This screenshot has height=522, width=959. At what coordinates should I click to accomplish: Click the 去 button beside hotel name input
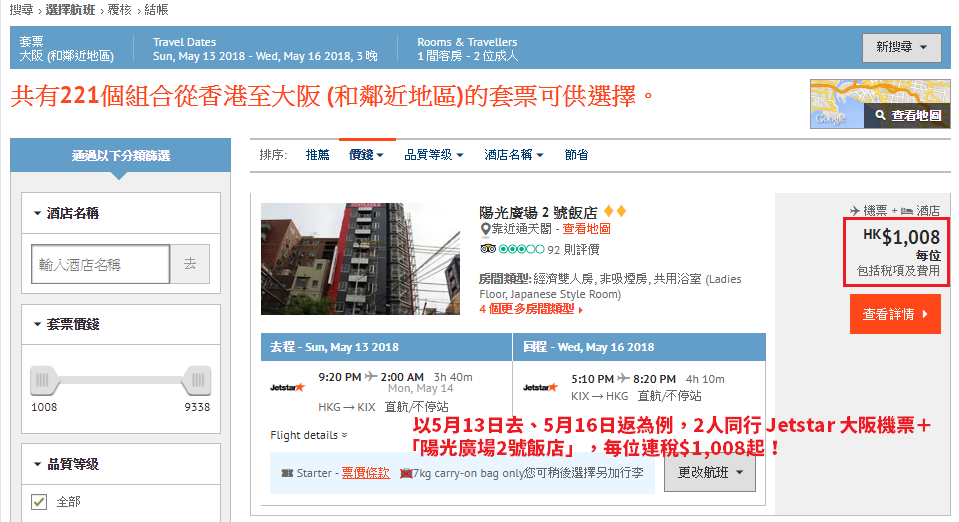[190, 264]
